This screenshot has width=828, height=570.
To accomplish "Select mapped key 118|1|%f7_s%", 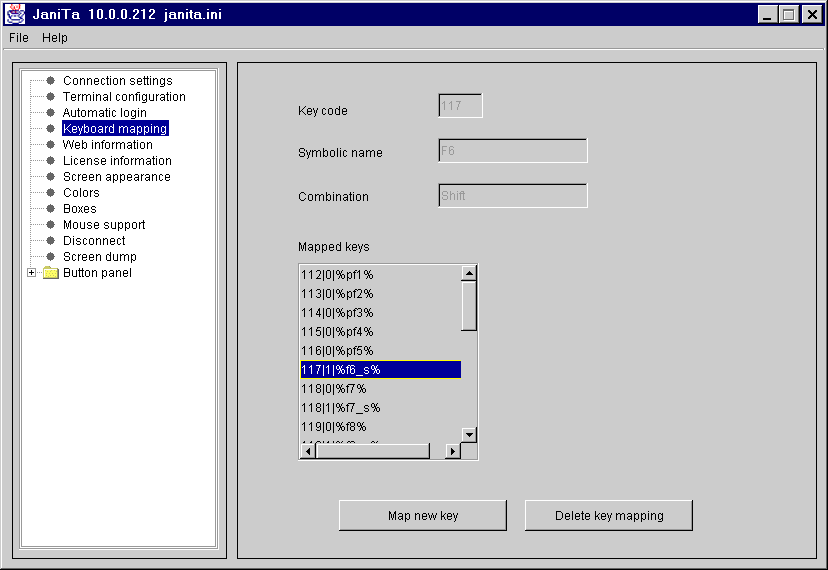I will 380,408.
